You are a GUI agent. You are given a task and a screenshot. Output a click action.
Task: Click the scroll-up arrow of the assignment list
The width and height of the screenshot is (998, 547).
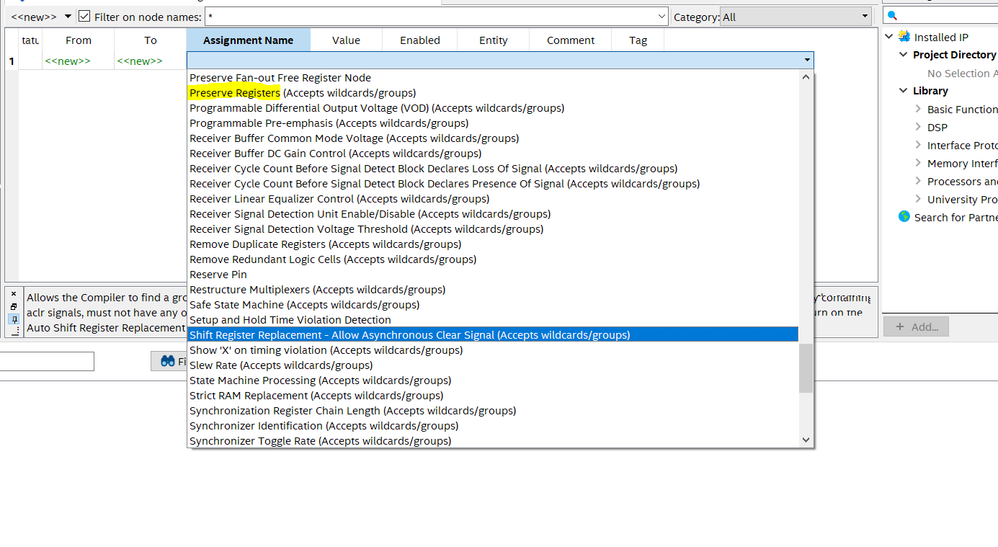point(806,77)
